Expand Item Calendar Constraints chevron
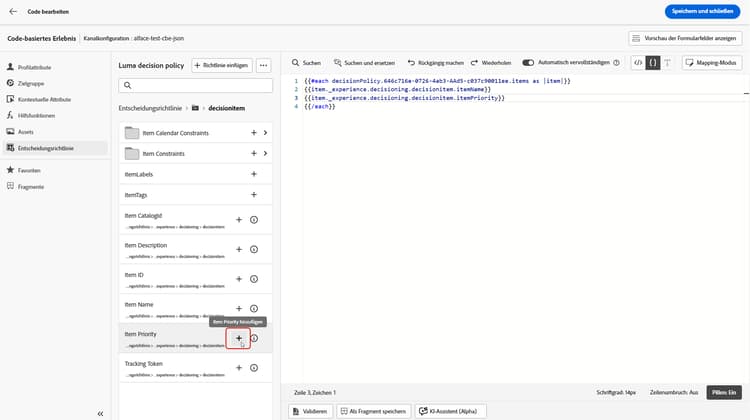Screen dimensions: 750x420 265,133
